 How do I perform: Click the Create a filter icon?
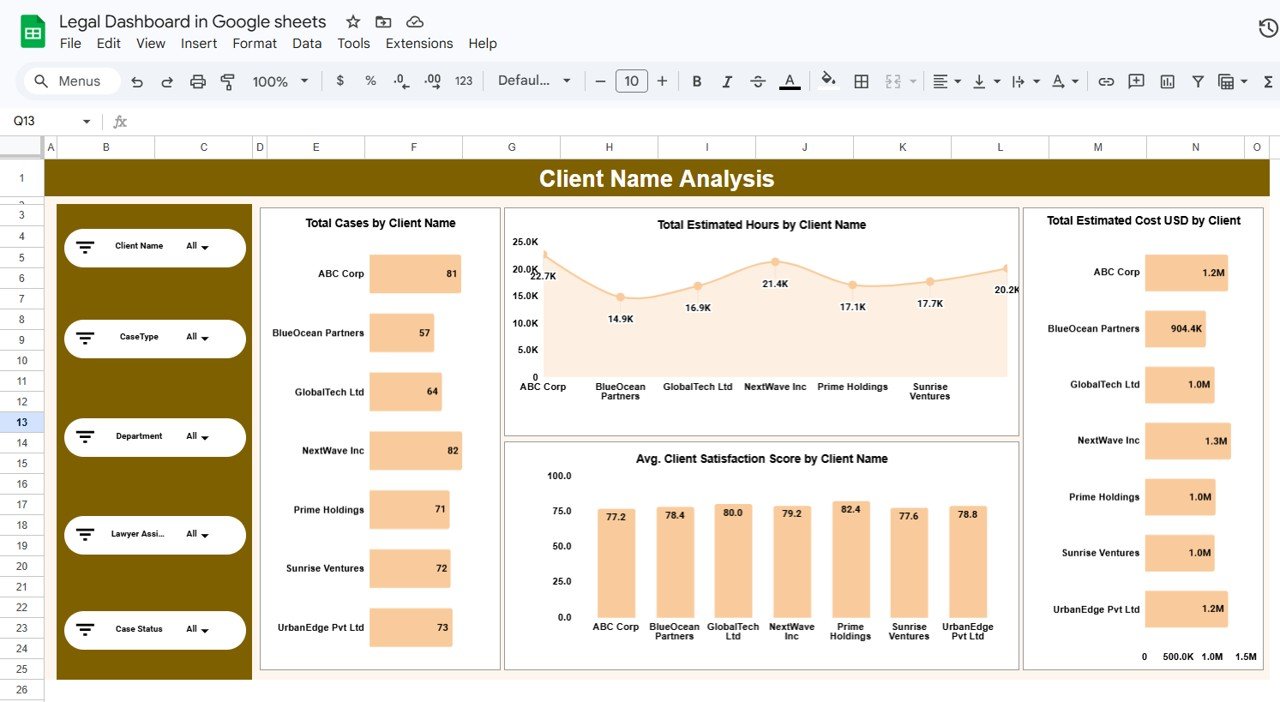1198,81
